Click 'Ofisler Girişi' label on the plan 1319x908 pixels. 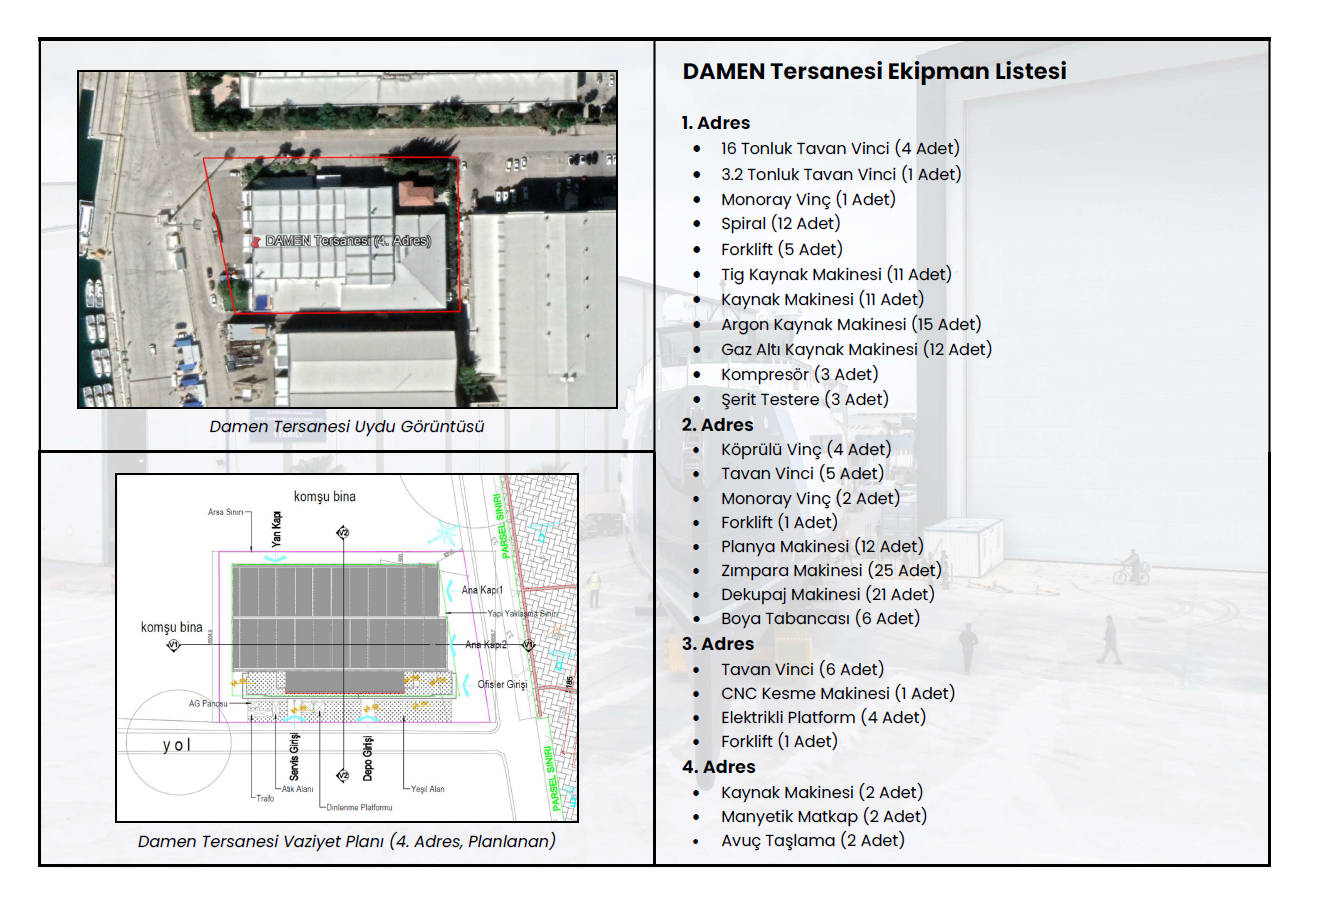(502, 685)
